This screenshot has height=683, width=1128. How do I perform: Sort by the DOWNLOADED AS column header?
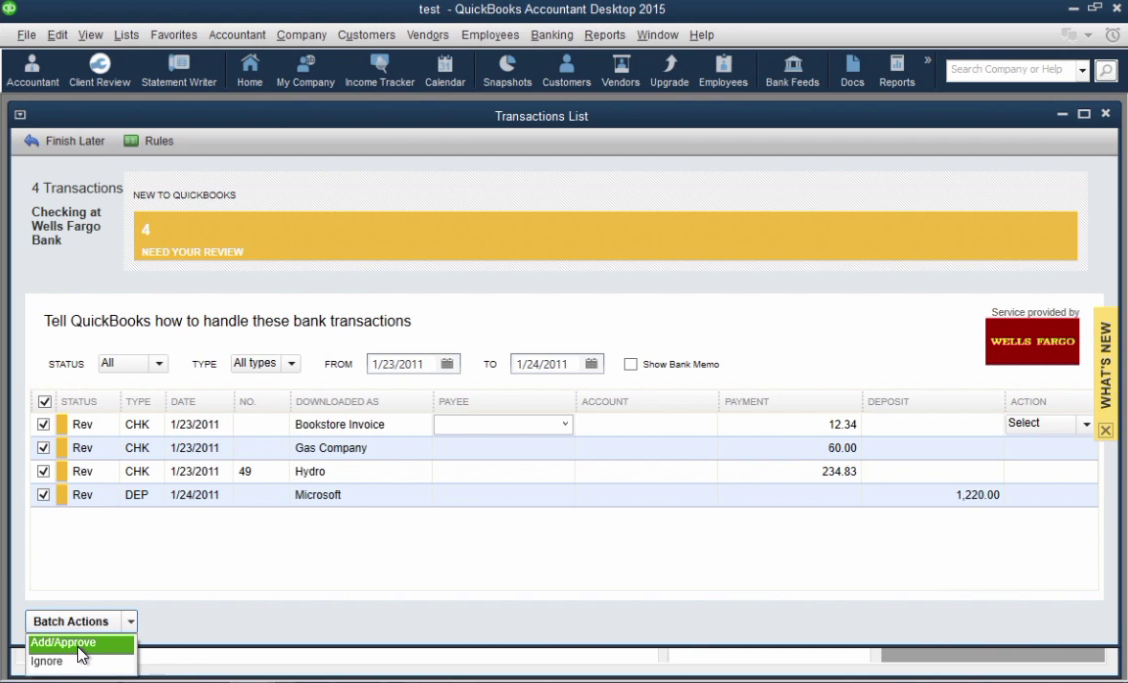point(337,402)
